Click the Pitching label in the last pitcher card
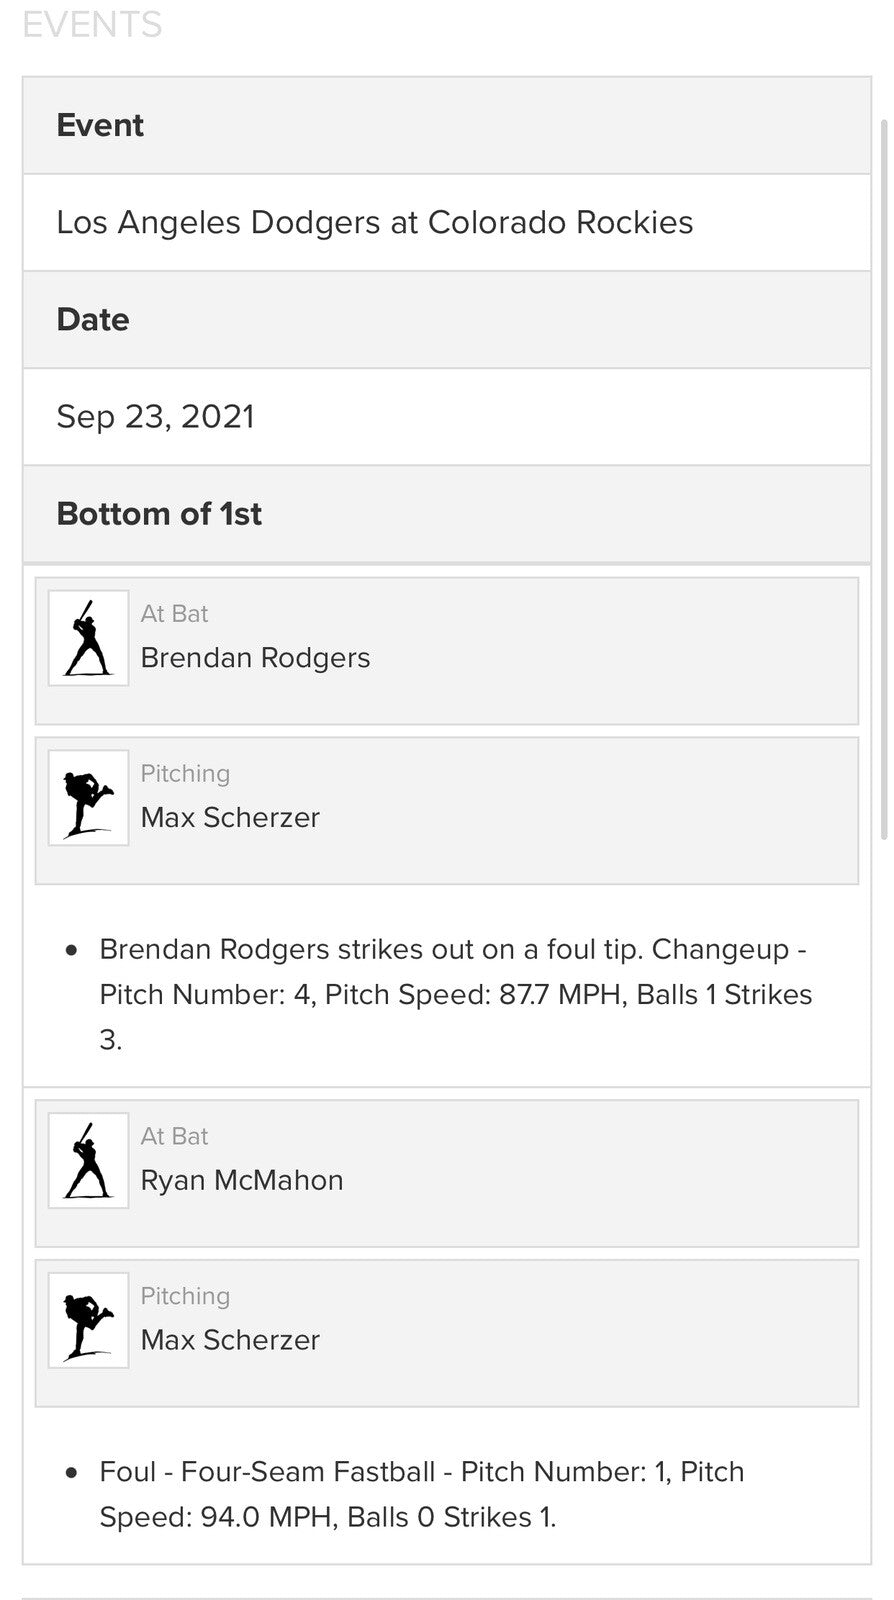The width and height of the screenshot is (894, 1600). click(185, 1297)
